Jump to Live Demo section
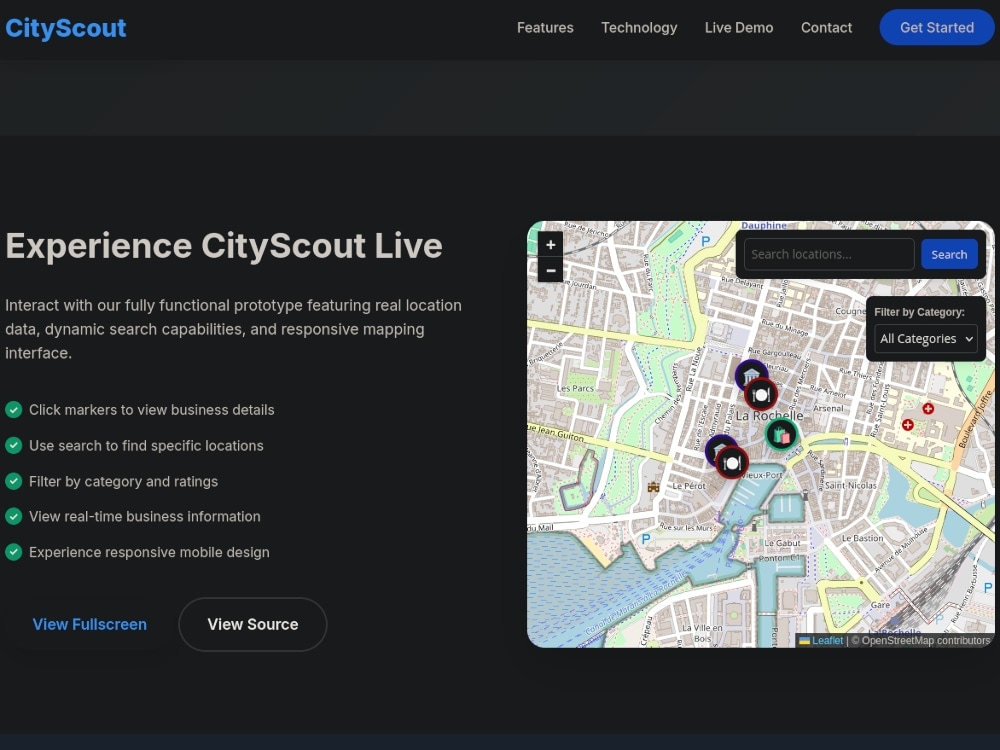Screen dimensions: 1000x750 (739, 27)
